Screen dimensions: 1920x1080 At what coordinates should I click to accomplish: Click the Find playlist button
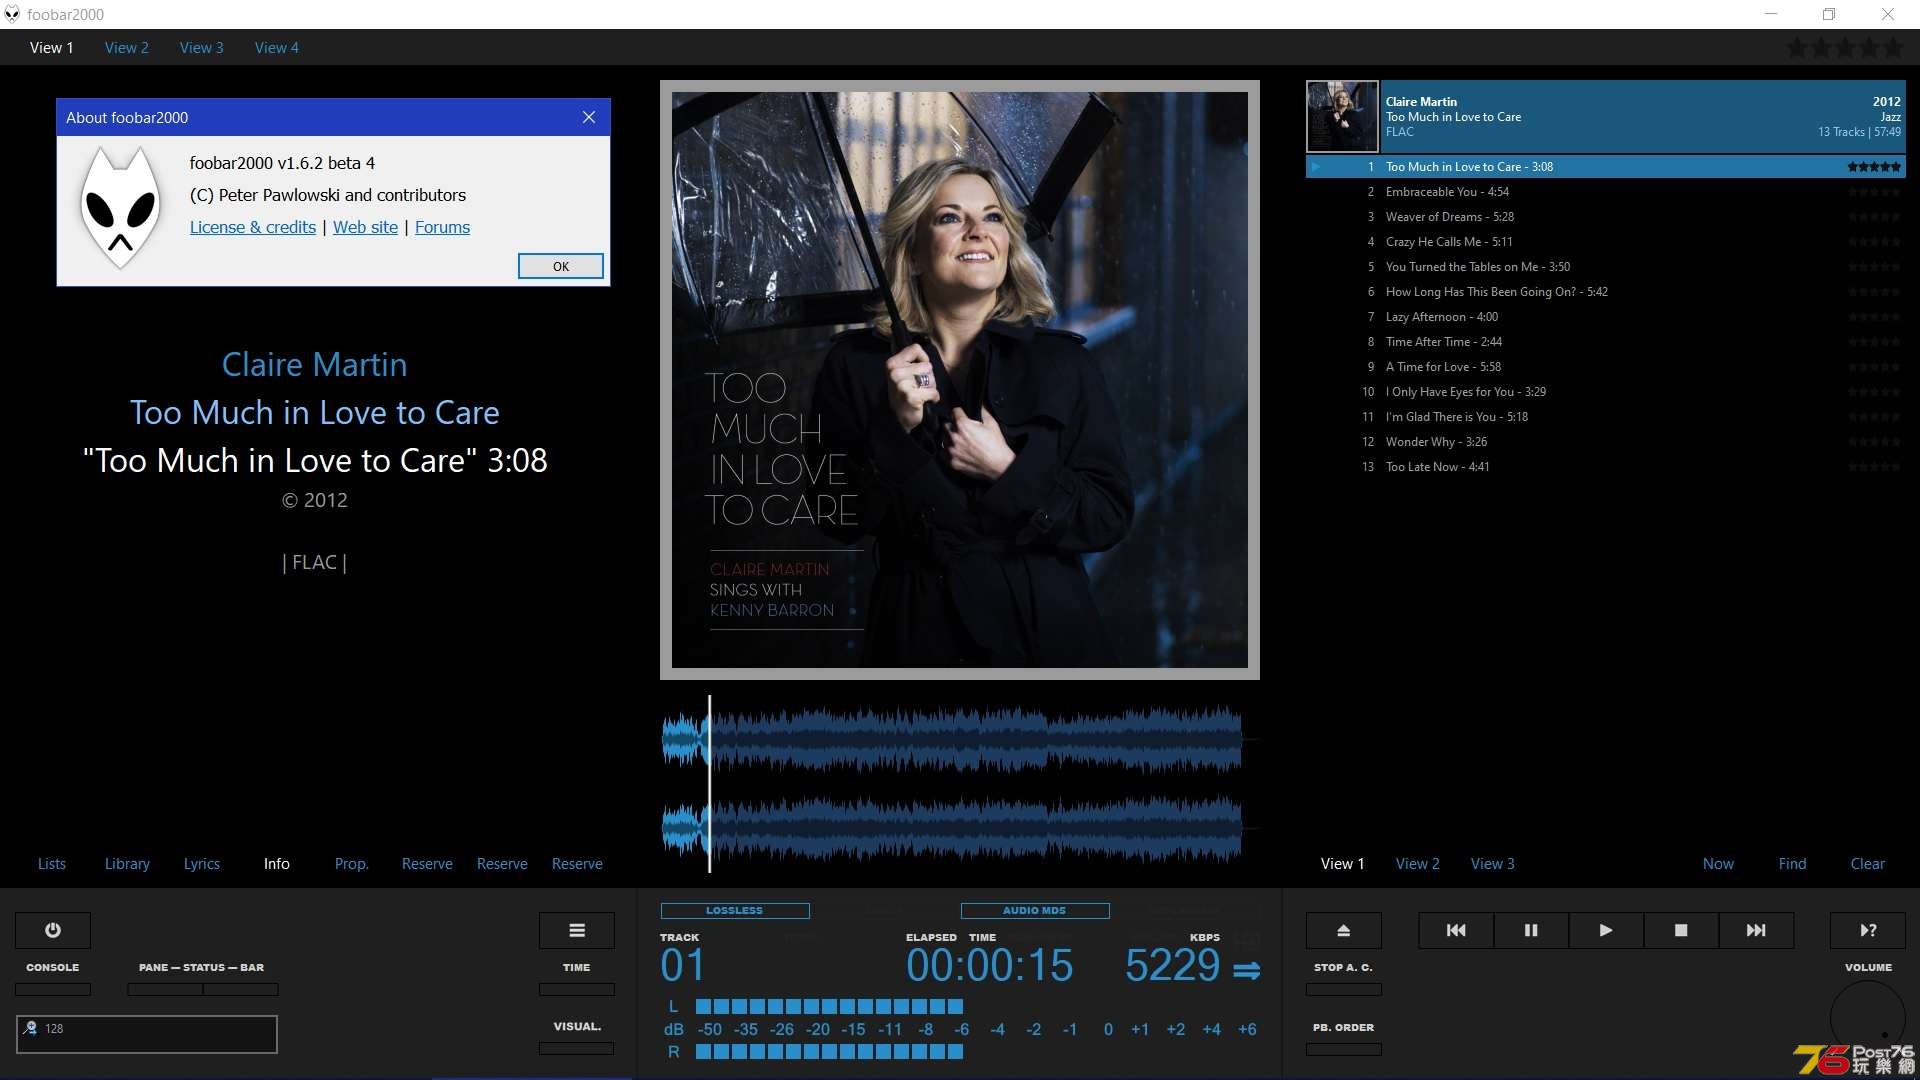(1793, 864)
